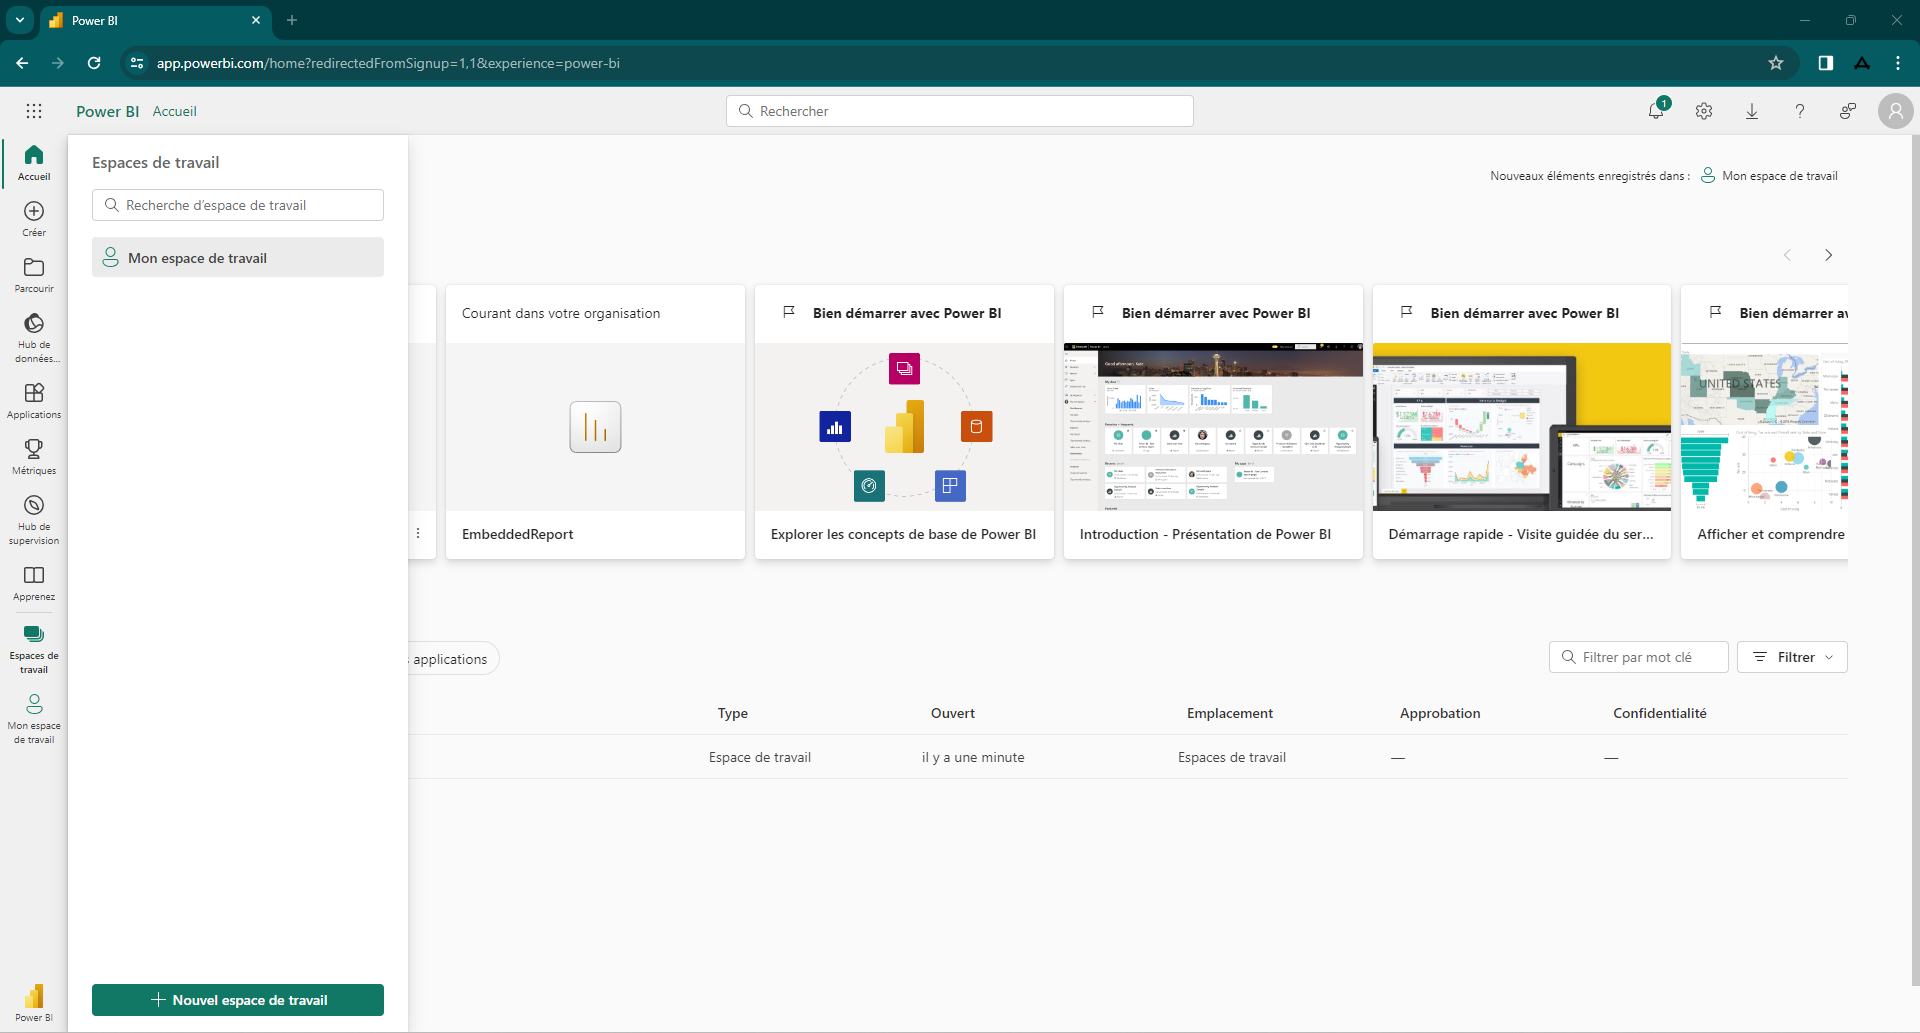The image size is (1920, 1033).
Task: Switch to Power BI browser tab
Action: pos(155,20)
